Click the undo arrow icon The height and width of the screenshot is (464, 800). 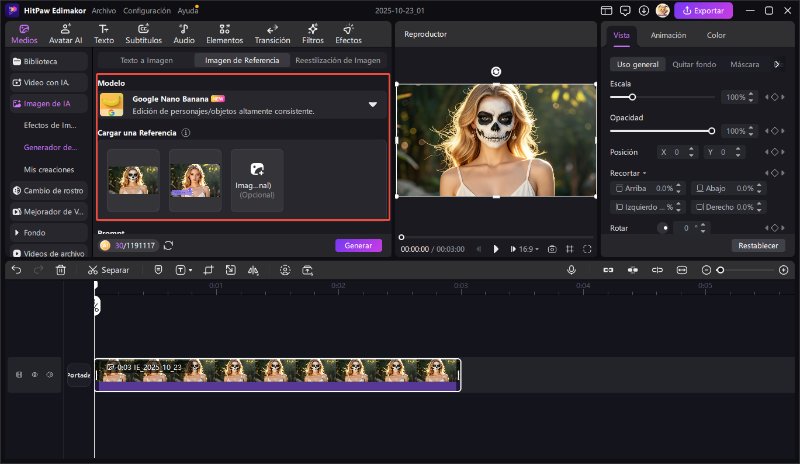click(x=16, y=270)
